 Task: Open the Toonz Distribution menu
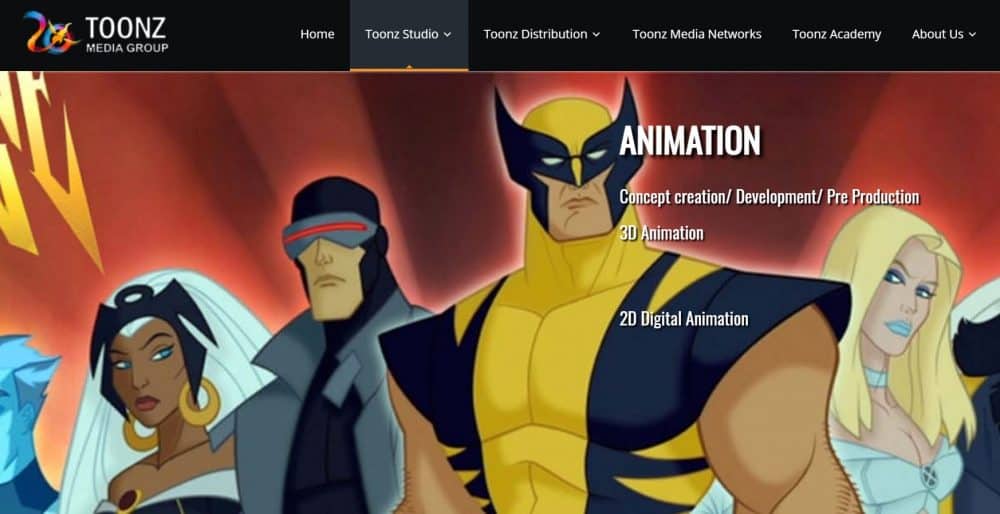coord(541,34)
